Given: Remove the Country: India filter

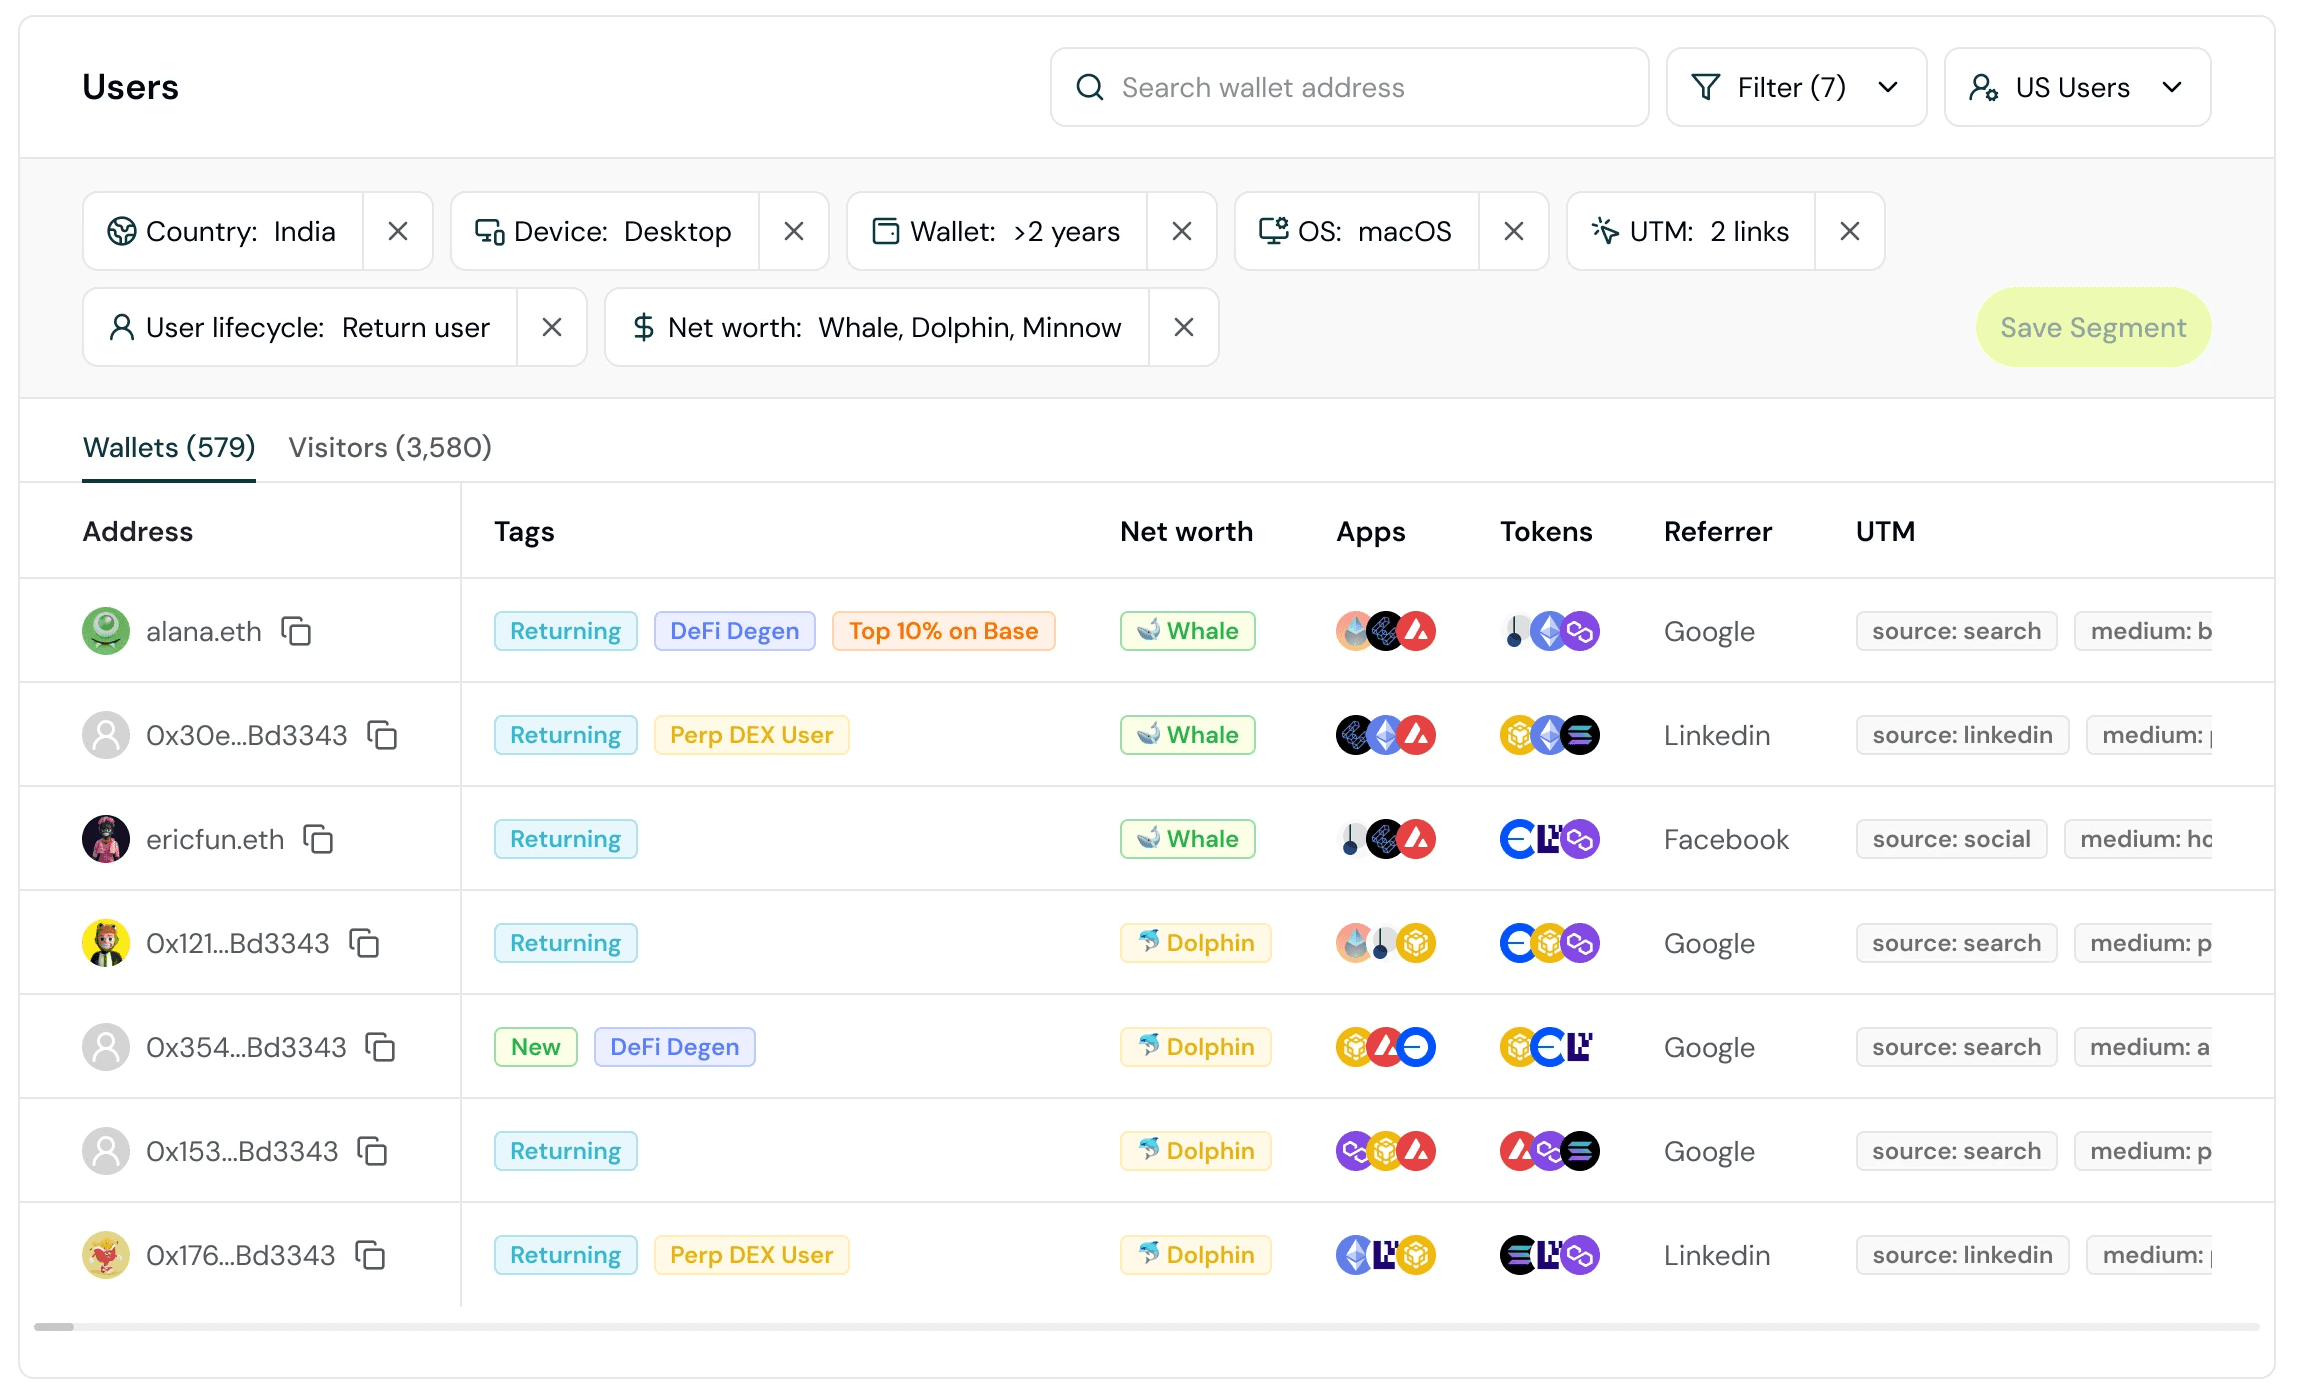Looking at the screenshot, I should point(398,231).
